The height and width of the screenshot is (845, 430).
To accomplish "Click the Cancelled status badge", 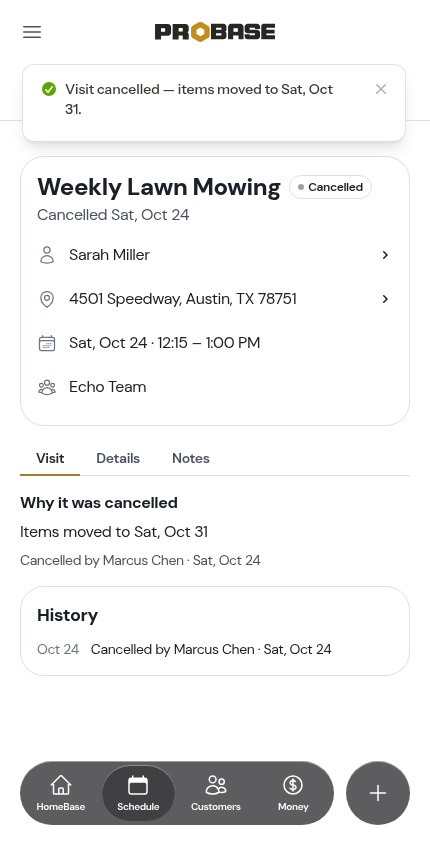I will pos(330,187).
